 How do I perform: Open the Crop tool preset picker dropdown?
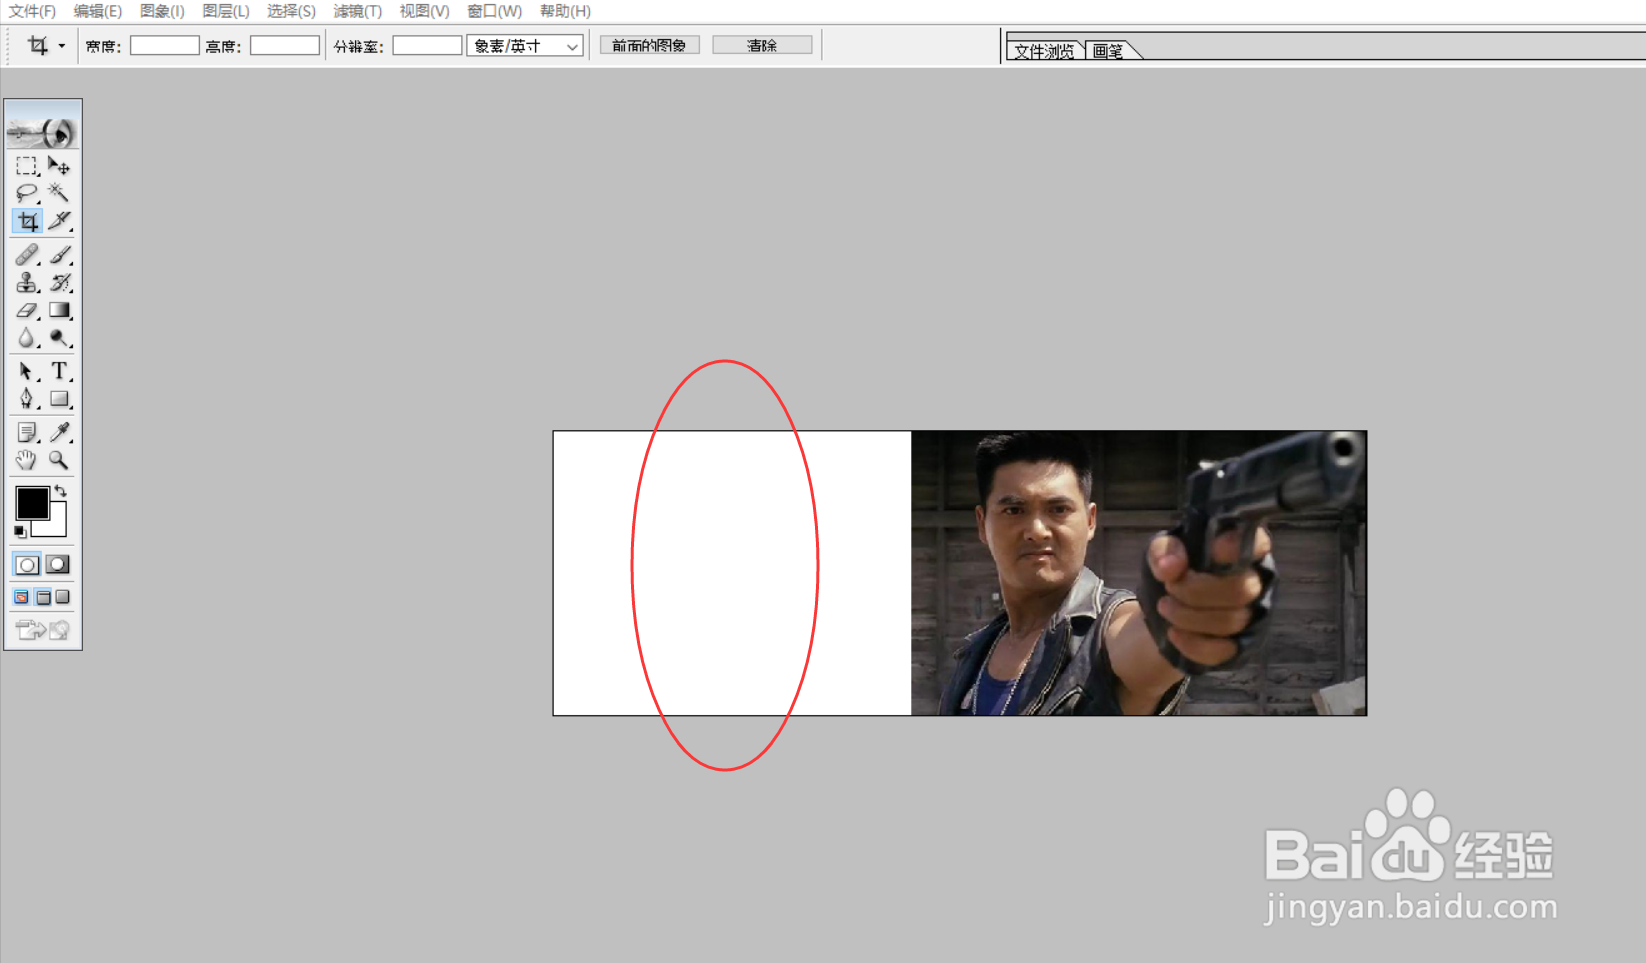61,46
